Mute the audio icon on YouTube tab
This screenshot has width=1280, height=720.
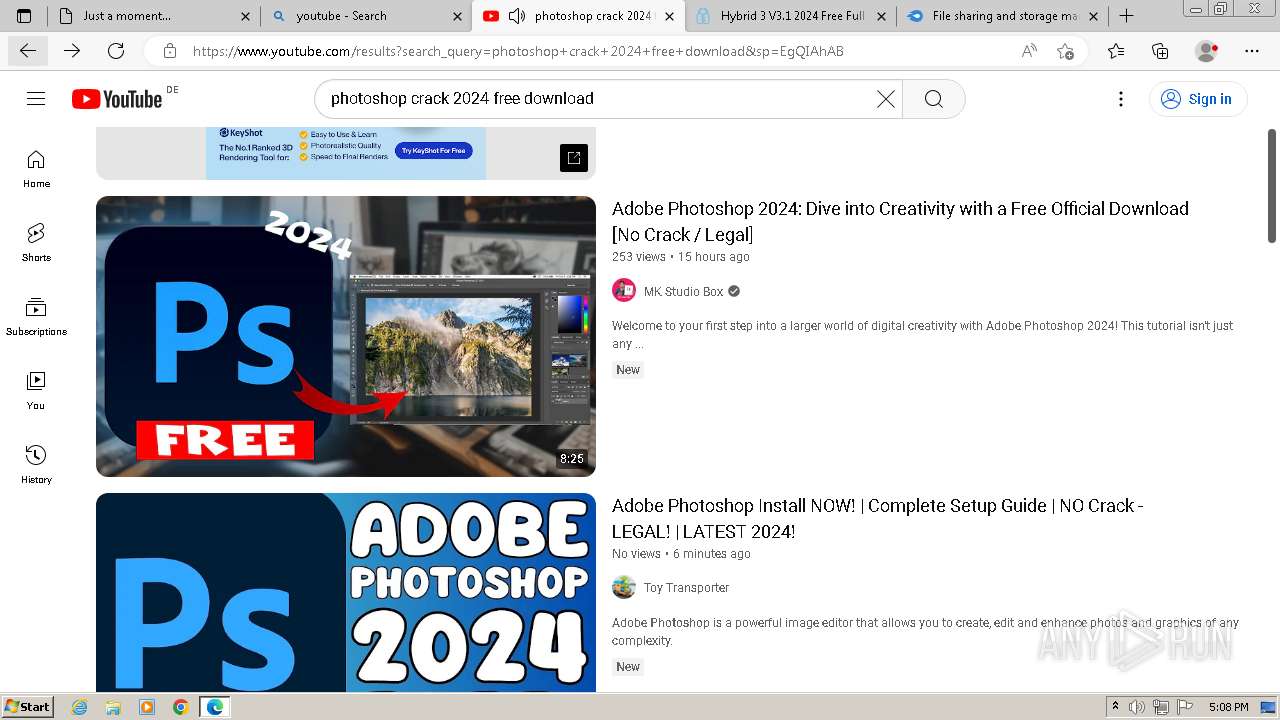[517, 16]
